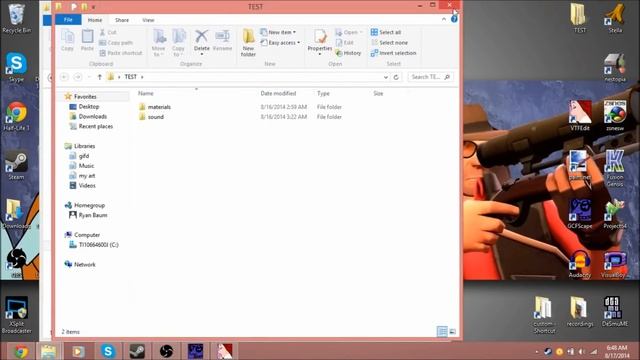Open the Move to button
This screenshot has width=640, height=360.
[158, 42]
